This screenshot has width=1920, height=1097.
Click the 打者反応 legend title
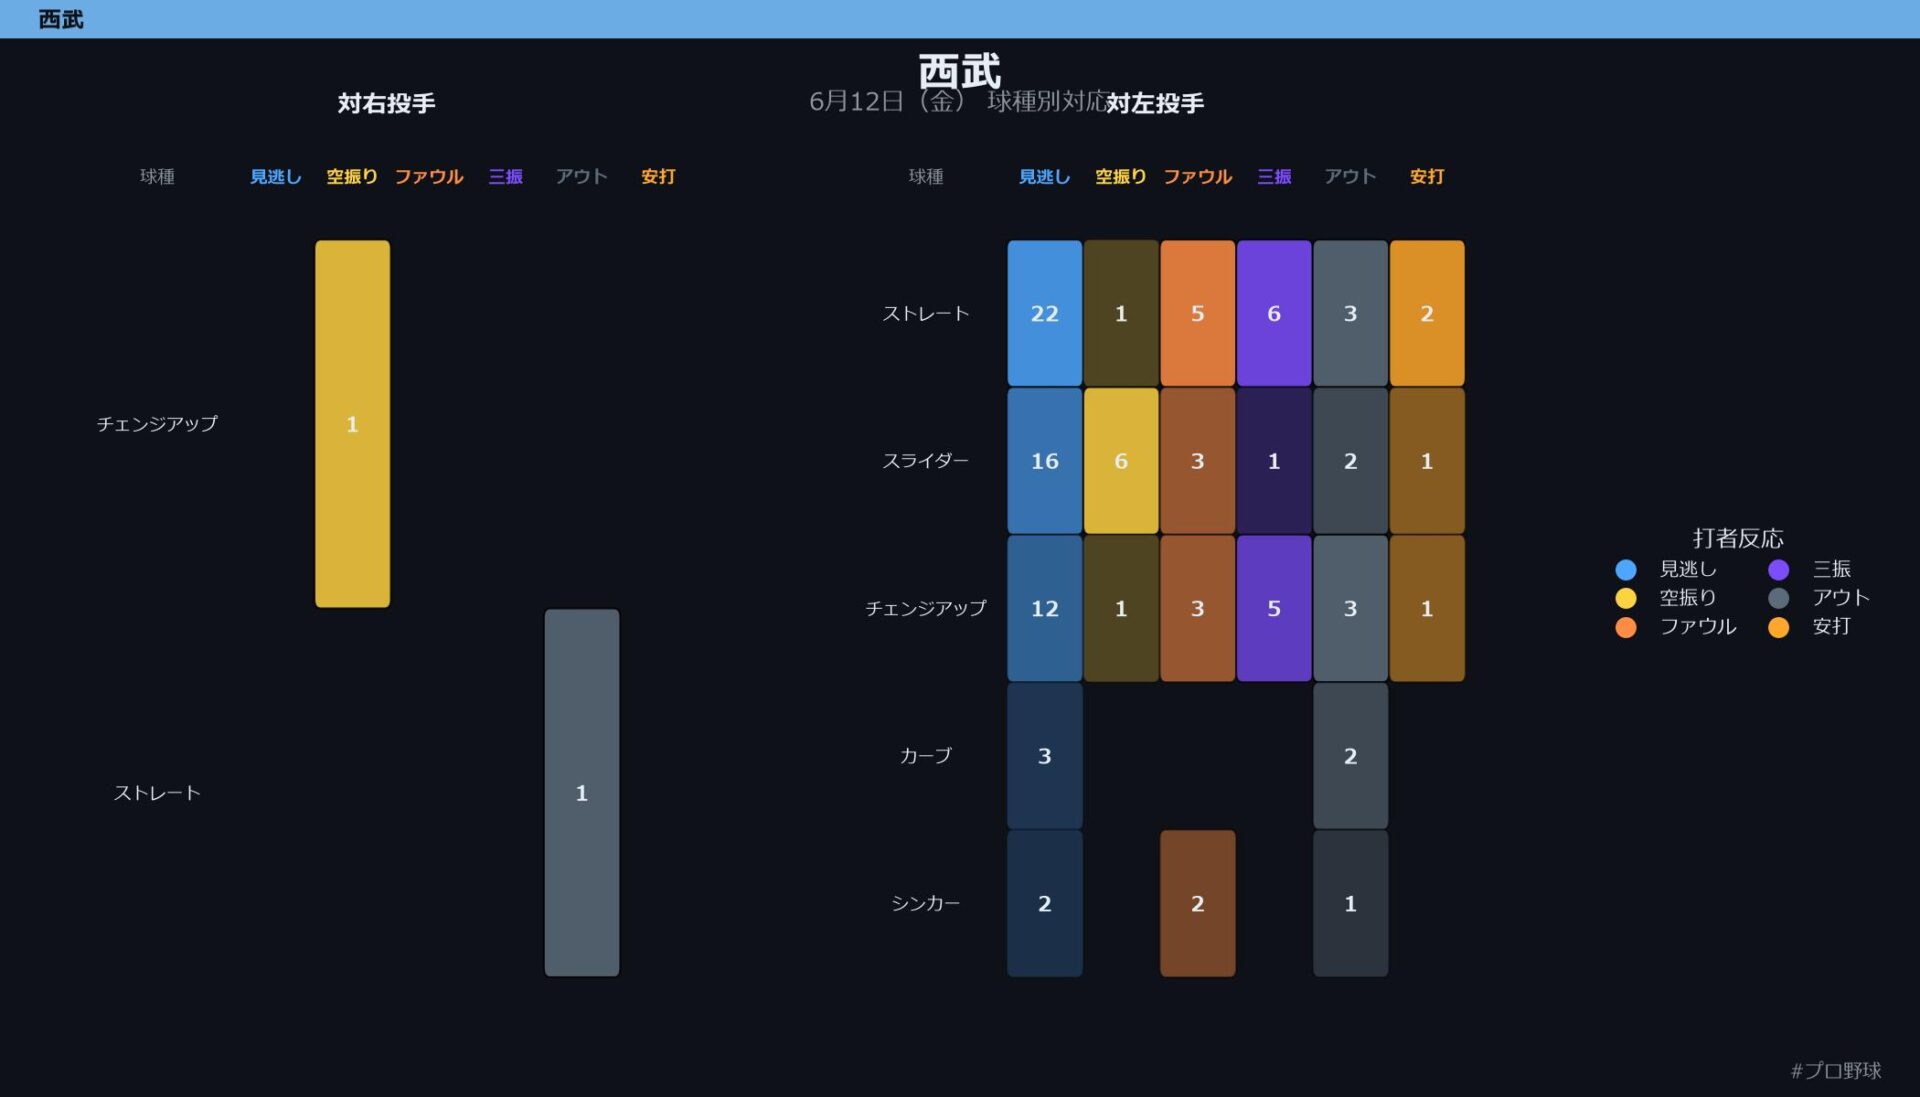(x=1738, y=538)
